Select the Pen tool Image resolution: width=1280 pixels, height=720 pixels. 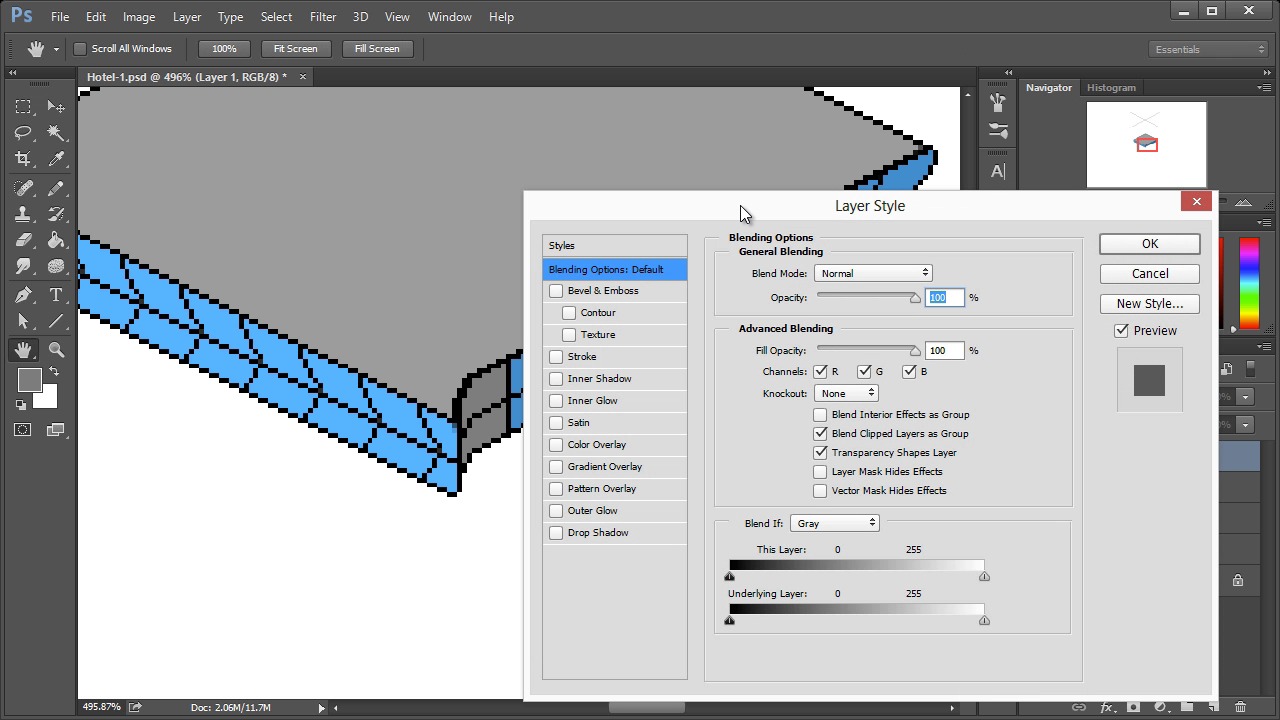click(23, 295)
